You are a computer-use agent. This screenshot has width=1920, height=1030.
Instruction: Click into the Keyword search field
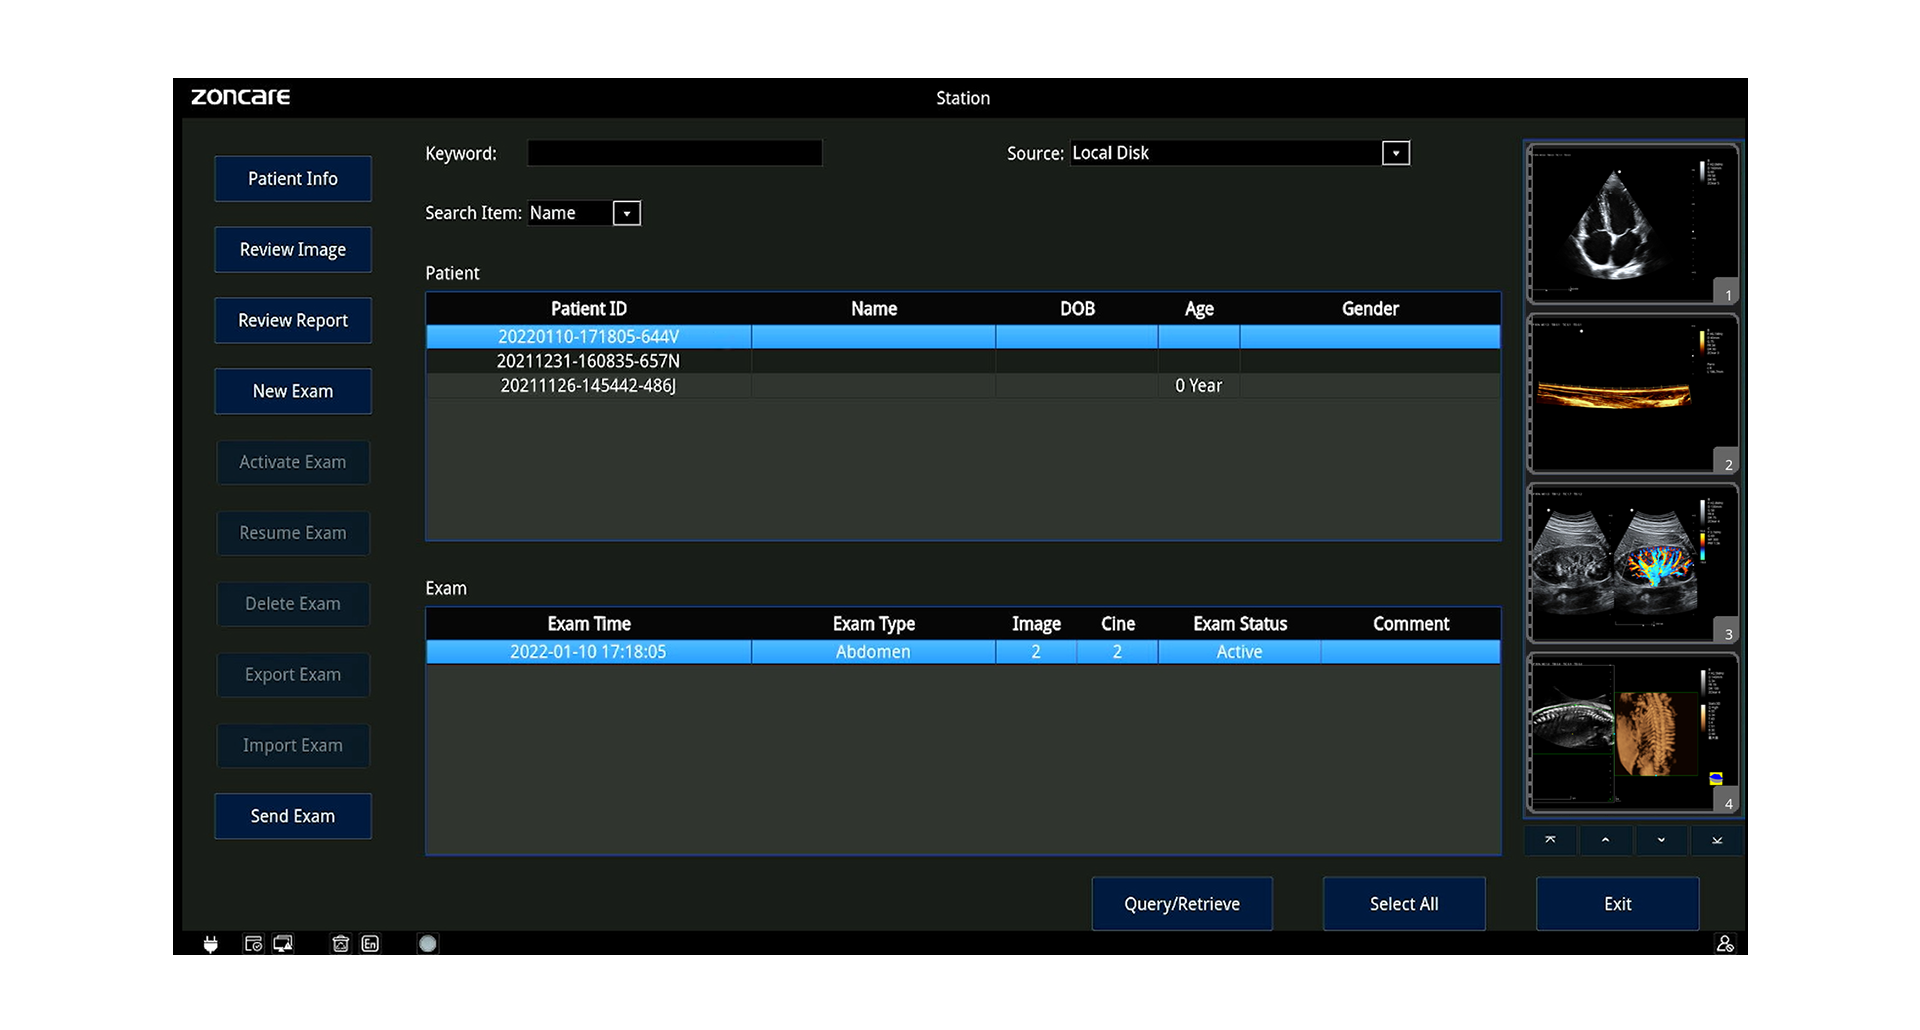tap(674, 153)
